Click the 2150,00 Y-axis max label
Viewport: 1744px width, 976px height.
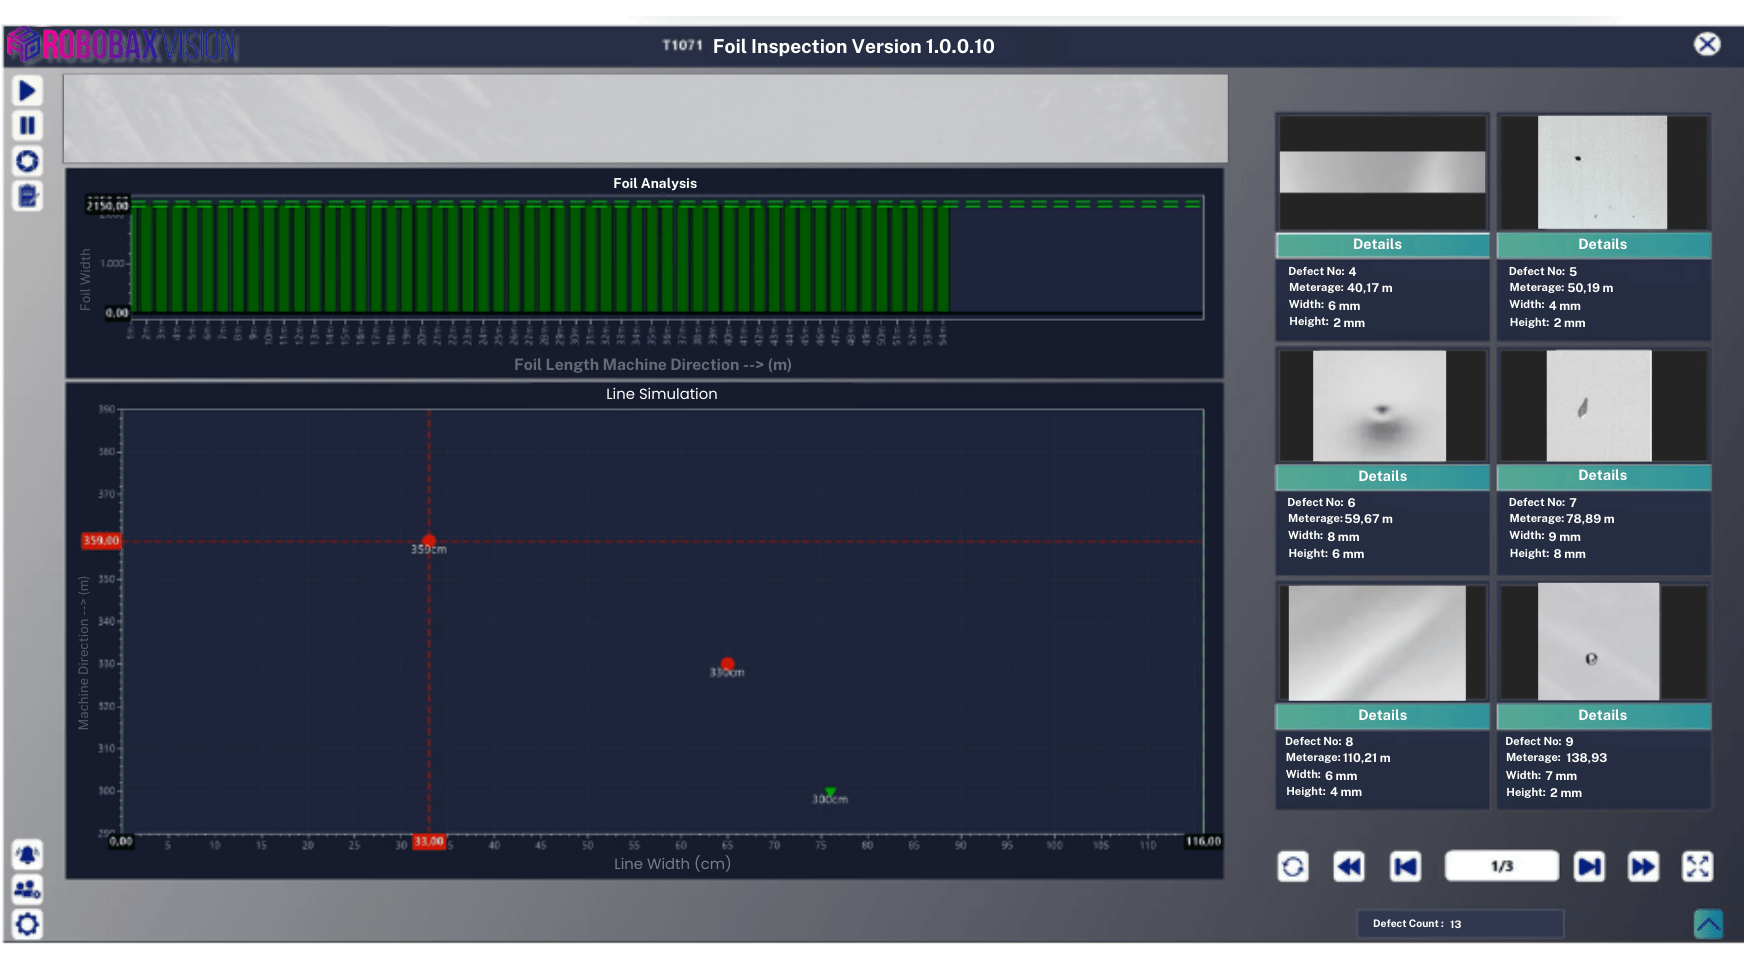click(108, 205)
